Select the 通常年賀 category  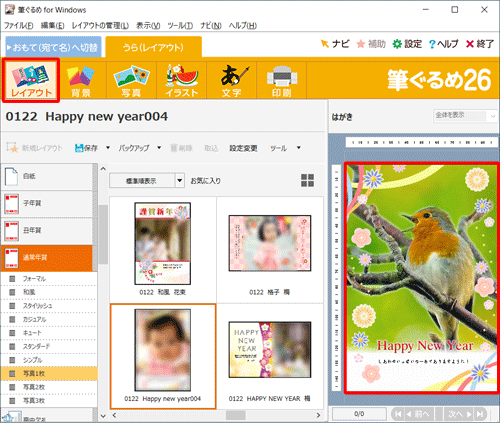click(x=48, y=258)
